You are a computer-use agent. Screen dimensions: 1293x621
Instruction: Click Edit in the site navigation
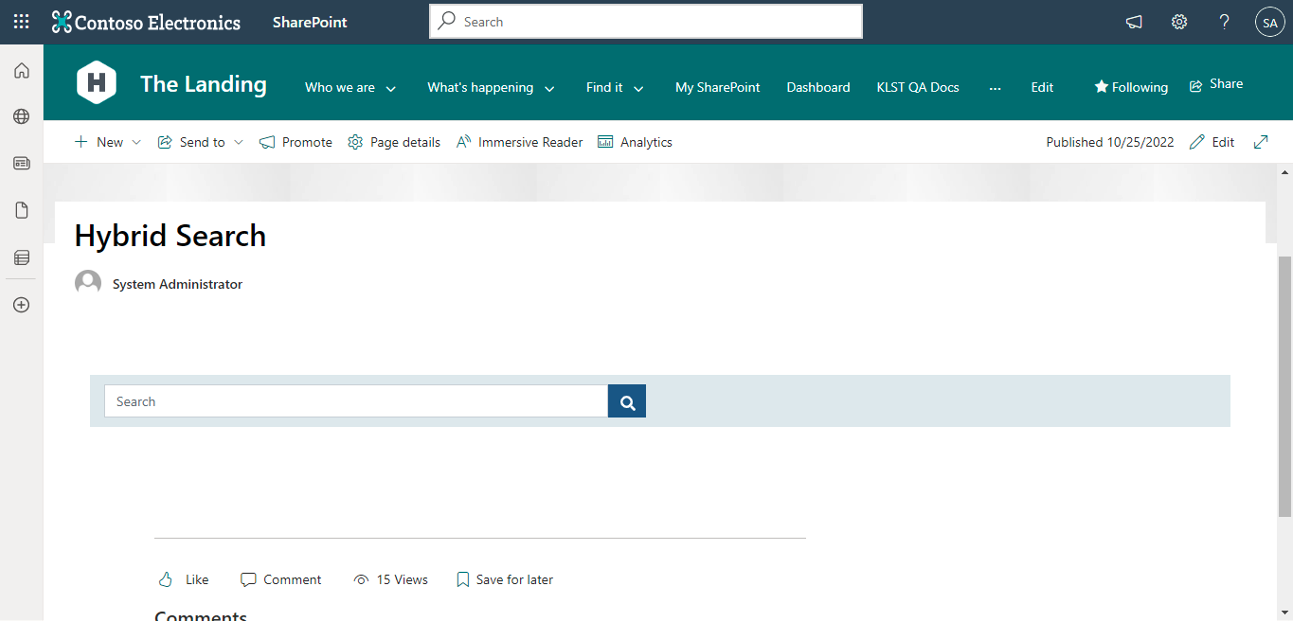click(1042, 88)
